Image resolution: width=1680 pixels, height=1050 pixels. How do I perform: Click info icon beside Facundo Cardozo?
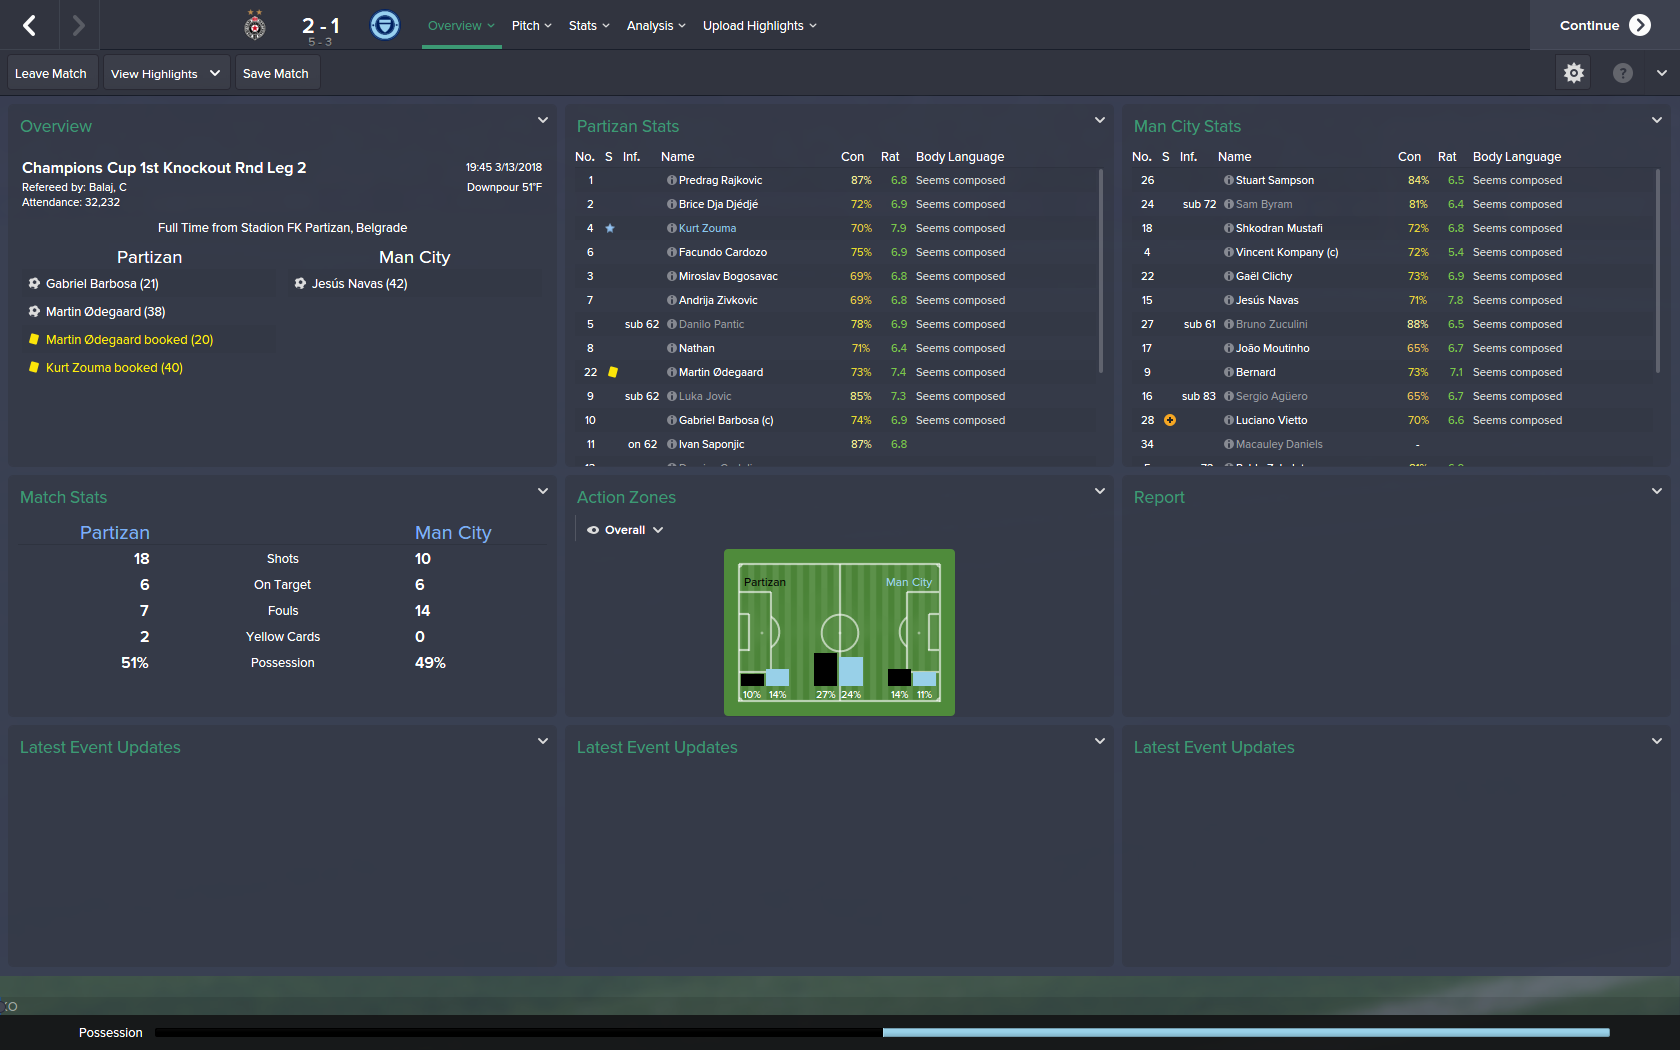point(672,252)
